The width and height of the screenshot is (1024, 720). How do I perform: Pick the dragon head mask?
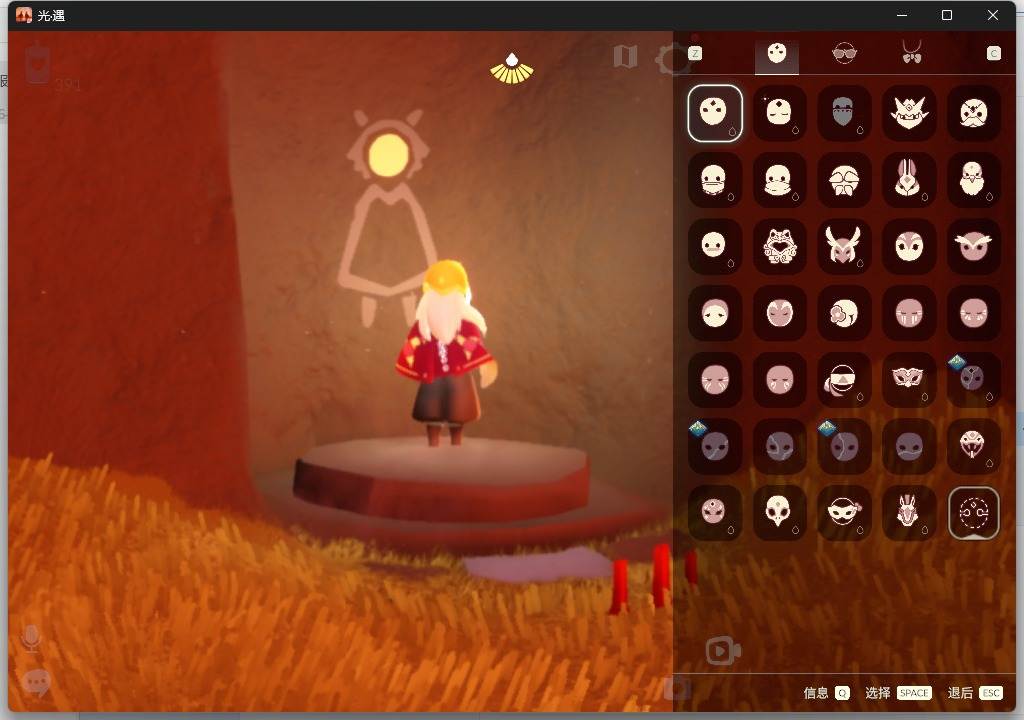(x=908, y=513)
